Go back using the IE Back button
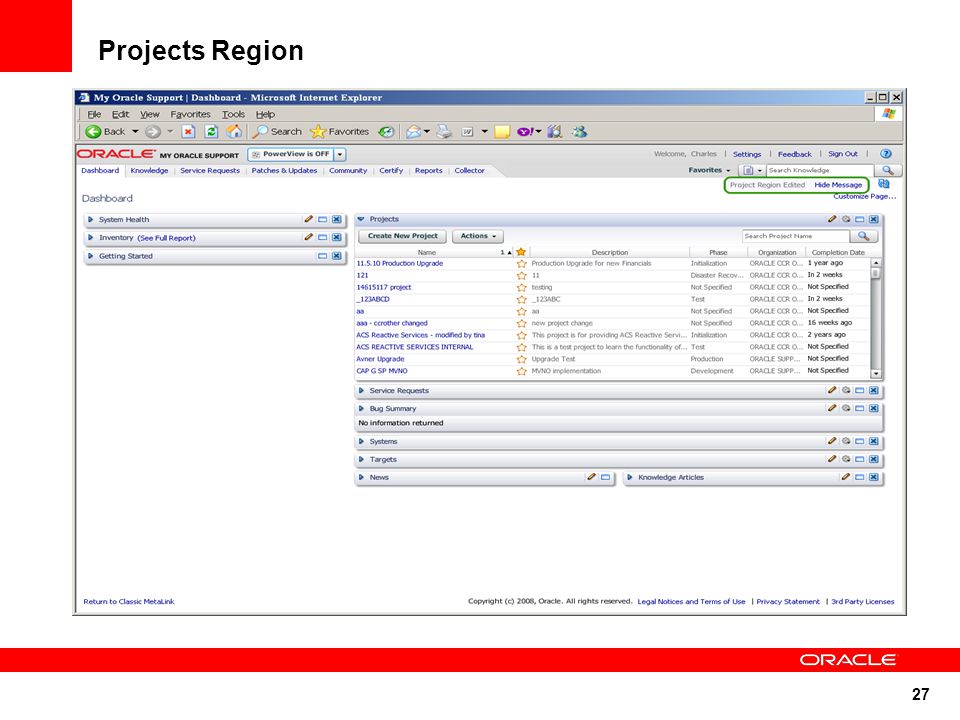 (105, 132)
